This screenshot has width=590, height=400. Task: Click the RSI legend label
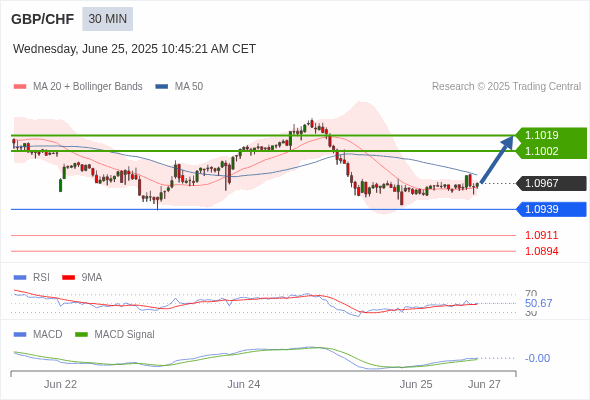tap(41, 278)
